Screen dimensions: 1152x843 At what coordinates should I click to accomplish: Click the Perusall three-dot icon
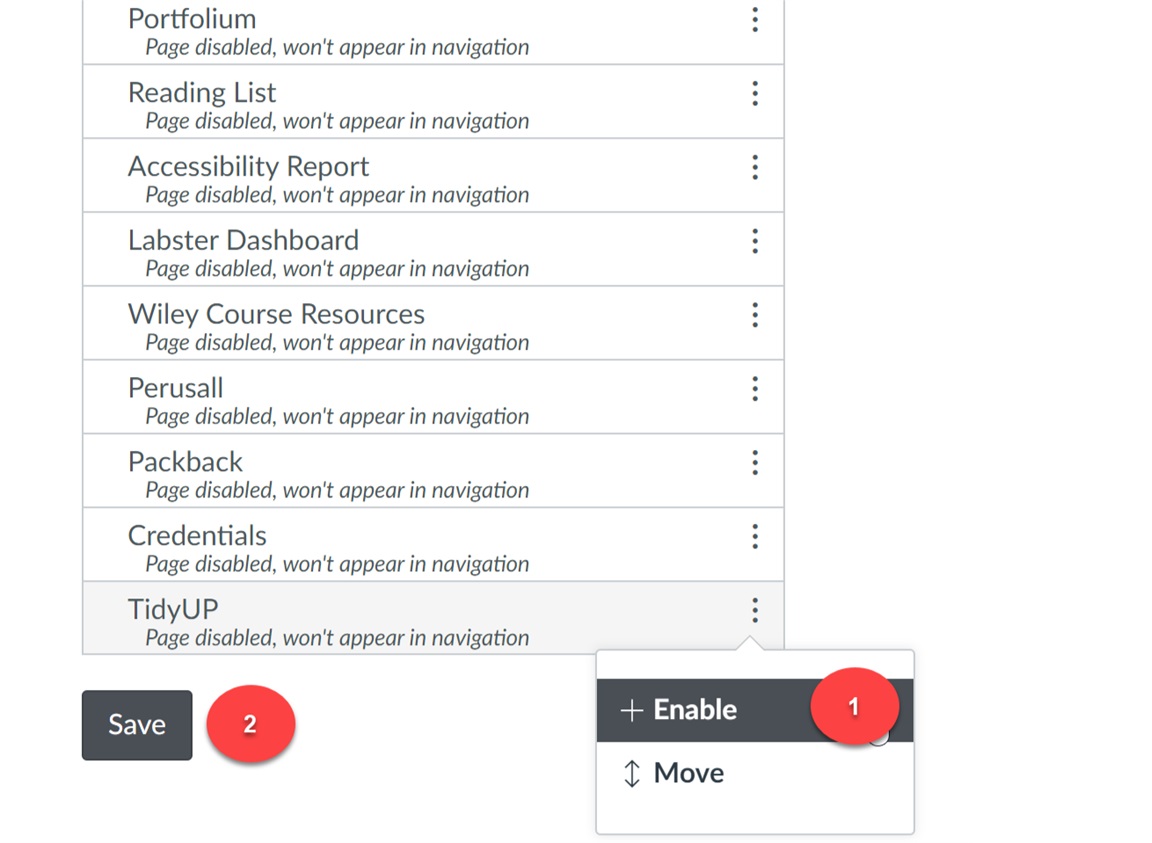pos(755,389)
